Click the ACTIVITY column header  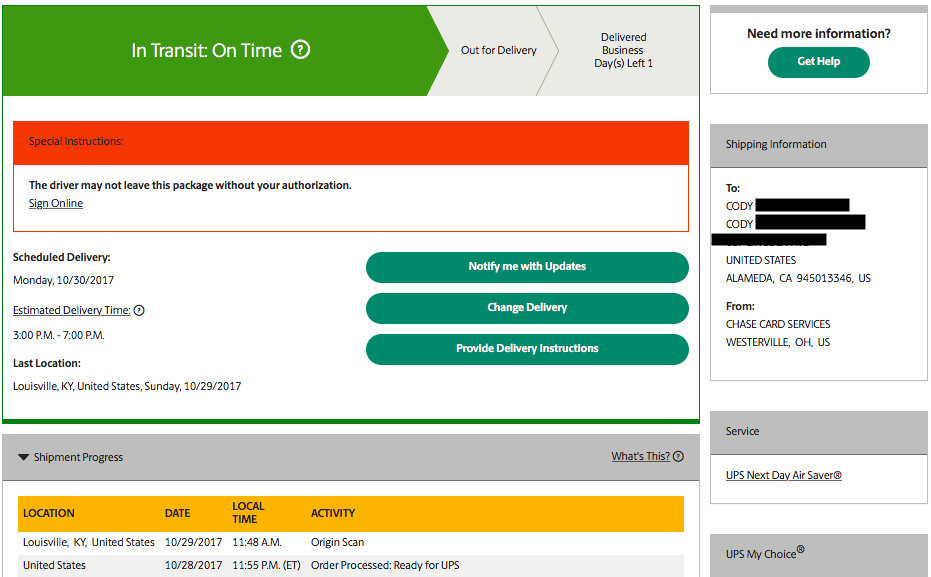pyautogui.click(x=333, y=513)
